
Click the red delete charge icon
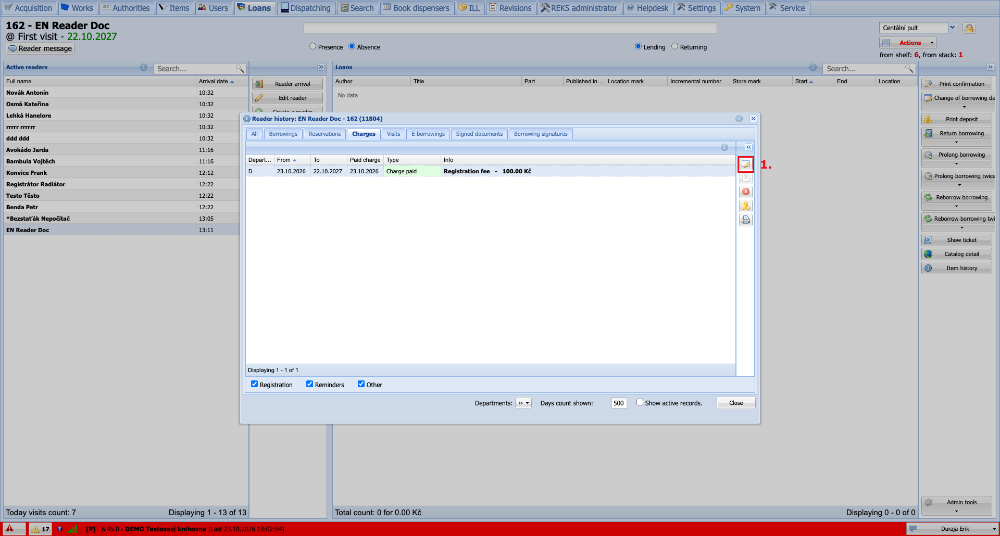pyautogui.click(x=746, y=192)
